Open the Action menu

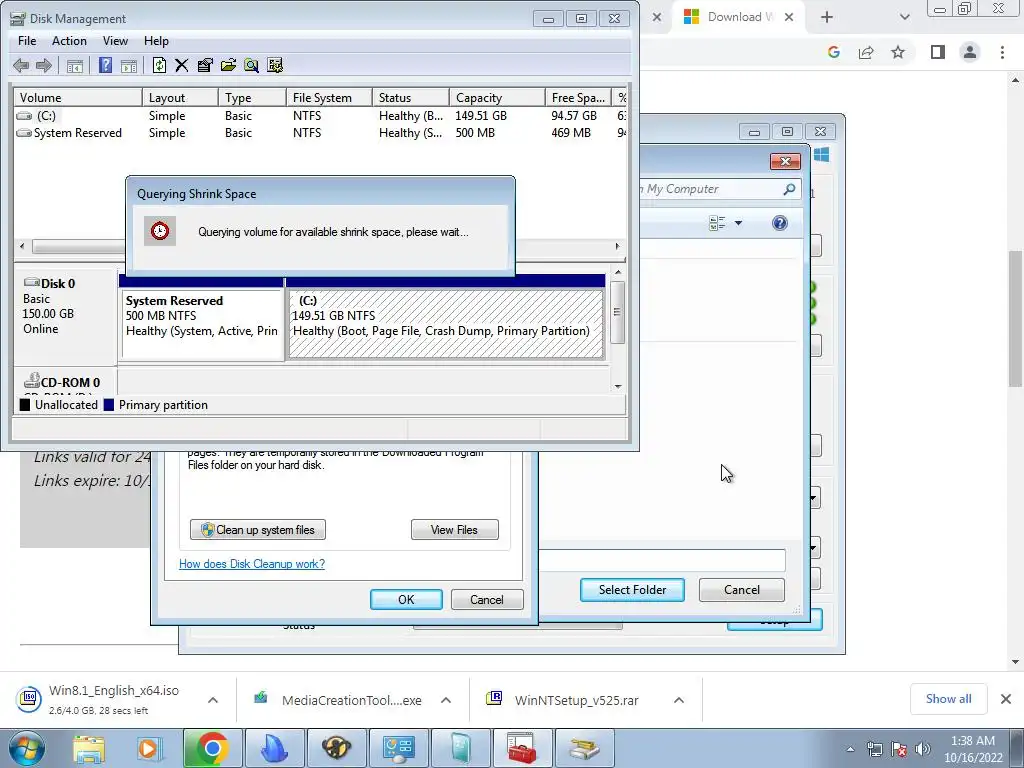tap(69, 40)
